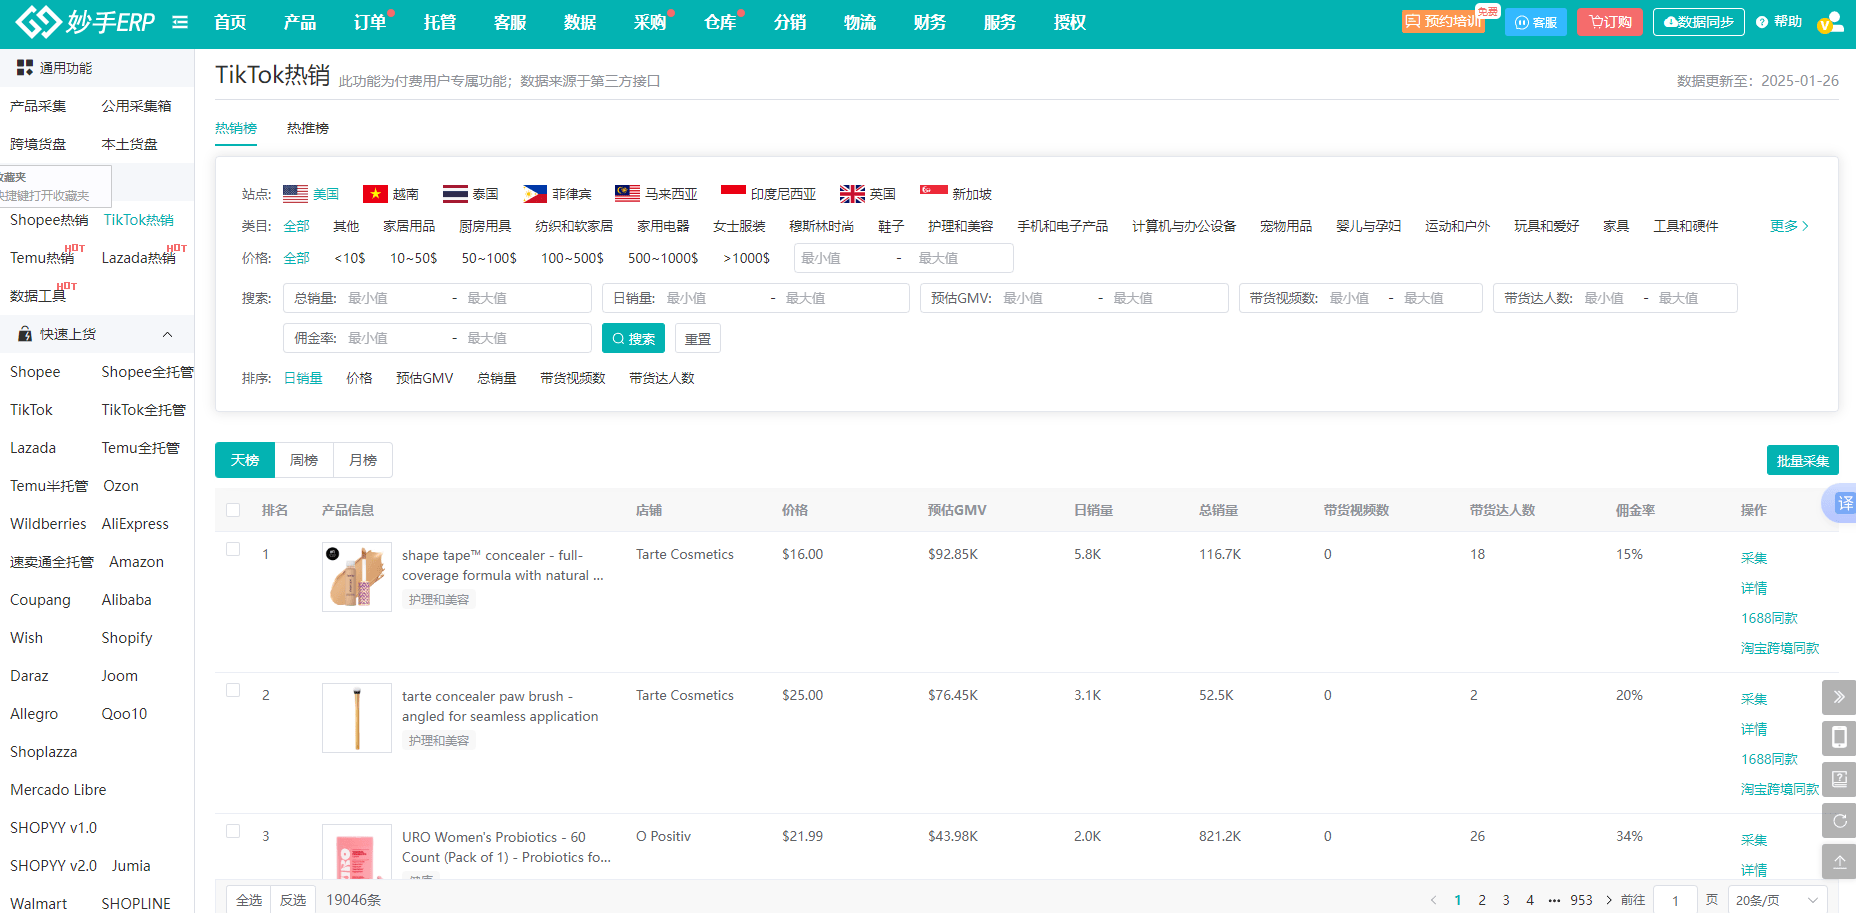Viewport: 1856px width, 913px height.
Task: Open paw brush product thumbnail
Action: coord(357,718)
